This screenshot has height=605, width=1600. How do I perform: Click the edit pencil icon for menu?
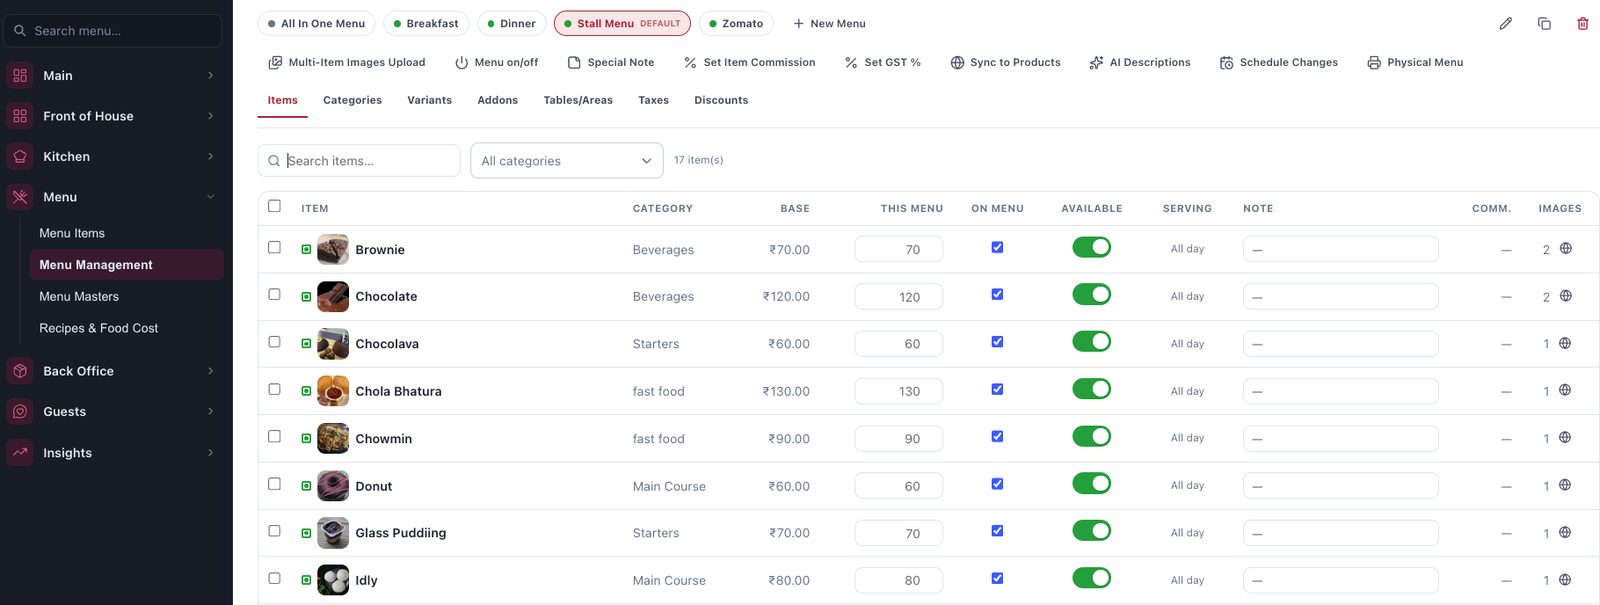(1505, 23)
